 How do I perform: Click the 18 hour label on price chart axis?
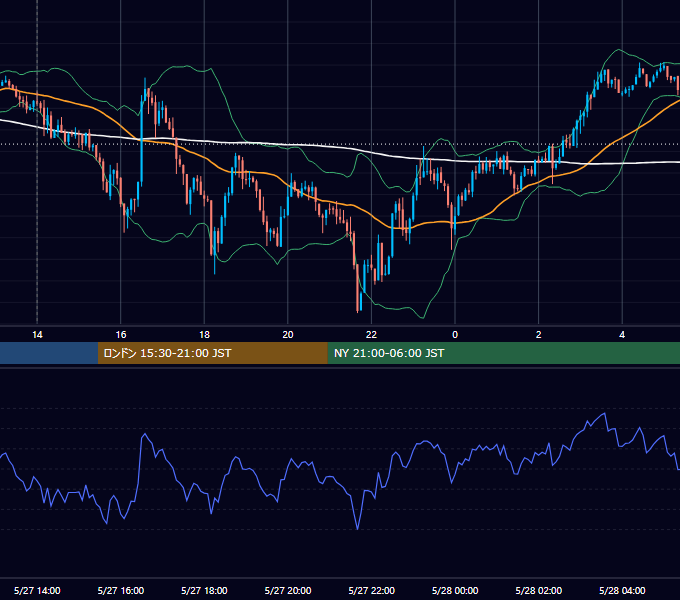(204, 335)
